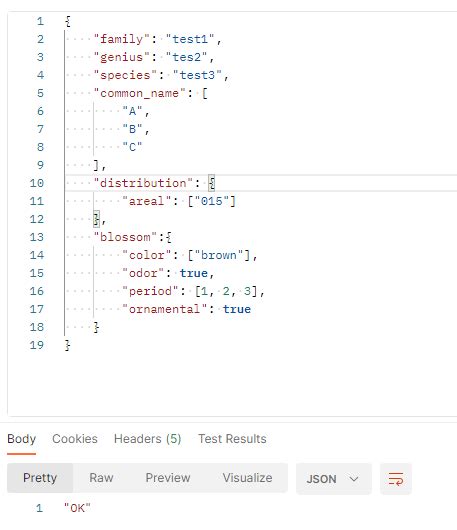The width and height of the screenshot is (457, 530).
Task: Open the Visualize view
Action: tap(247, 478)
